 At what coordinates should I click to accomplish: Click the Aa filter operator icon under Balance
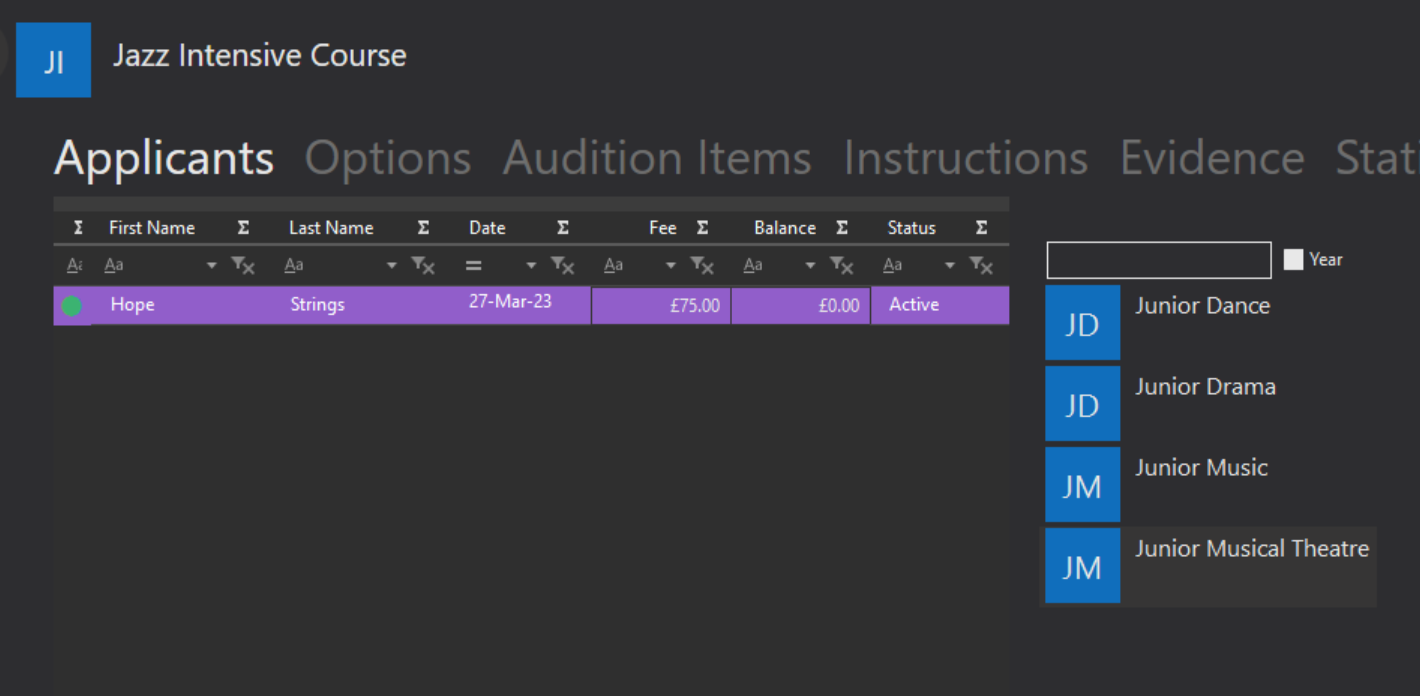753,265
